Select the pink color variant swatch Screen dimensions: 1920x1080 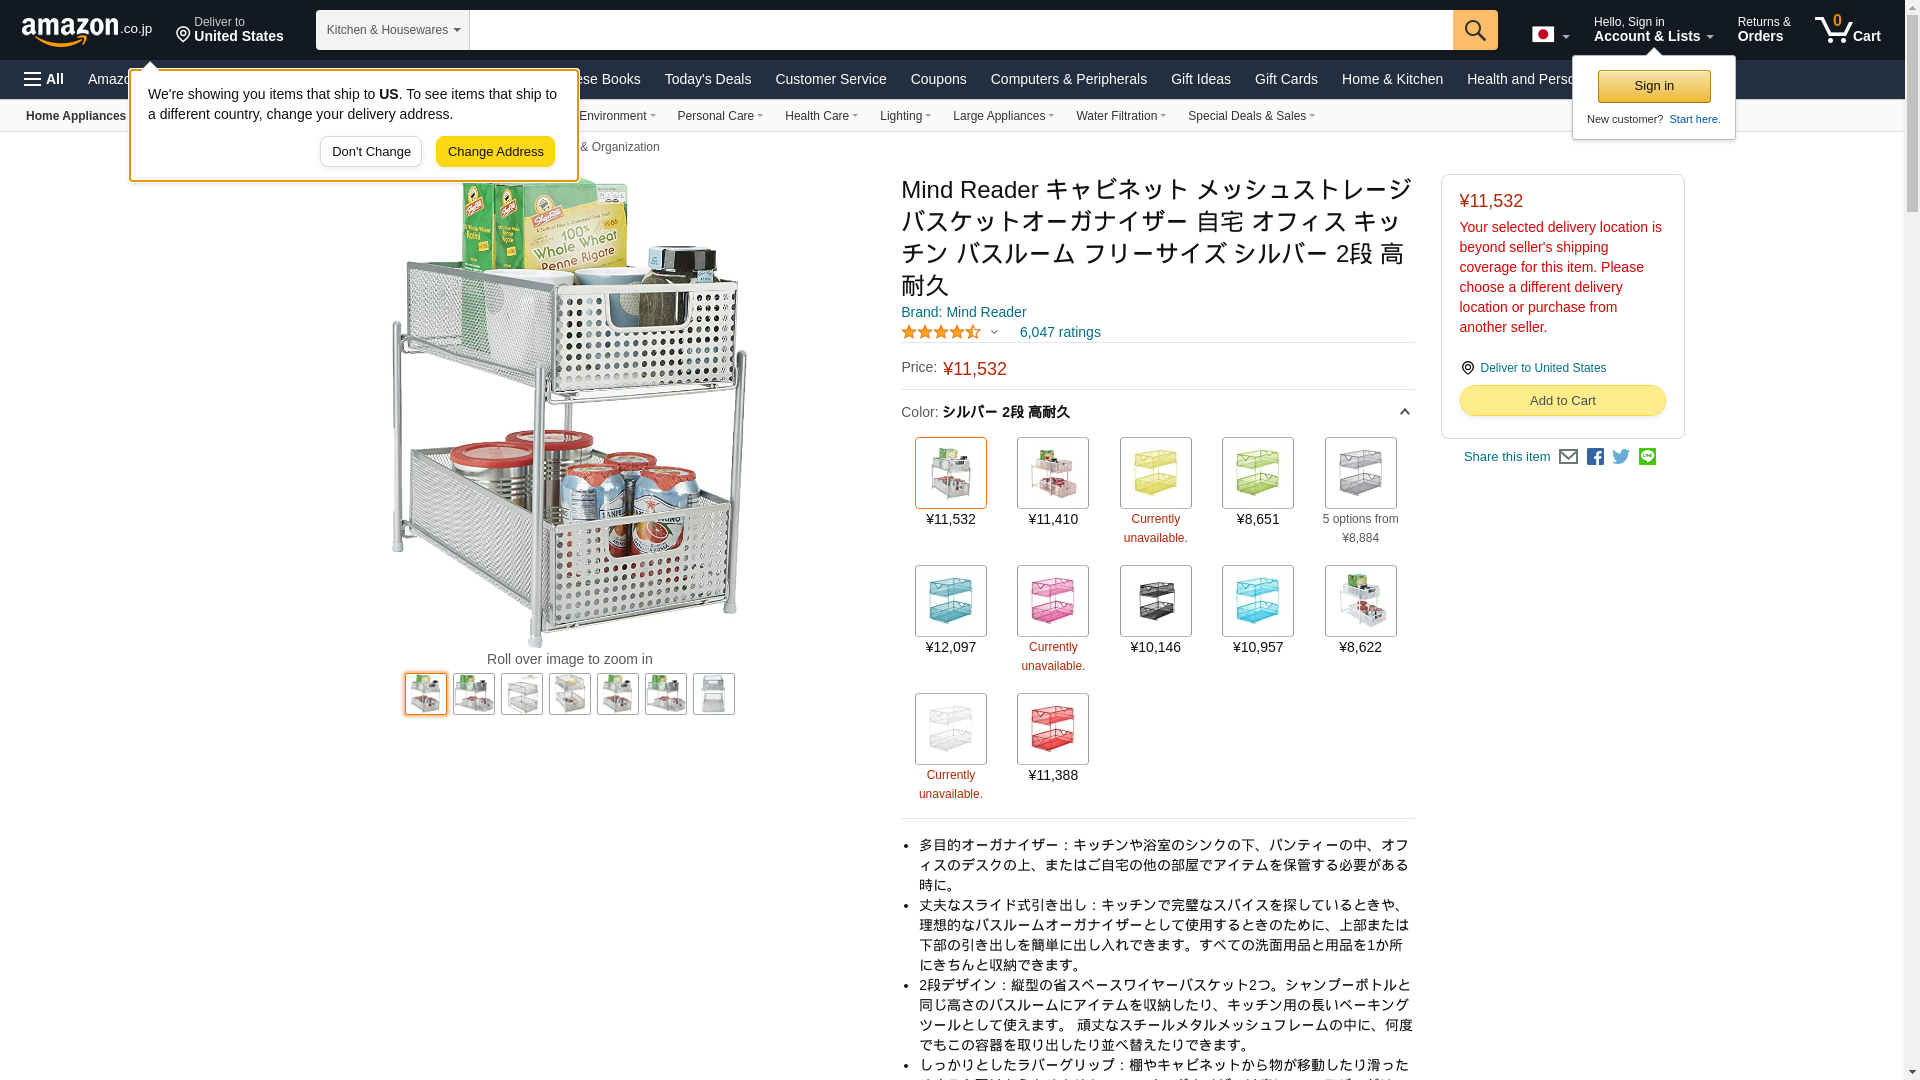click(x=1053, y=601)
